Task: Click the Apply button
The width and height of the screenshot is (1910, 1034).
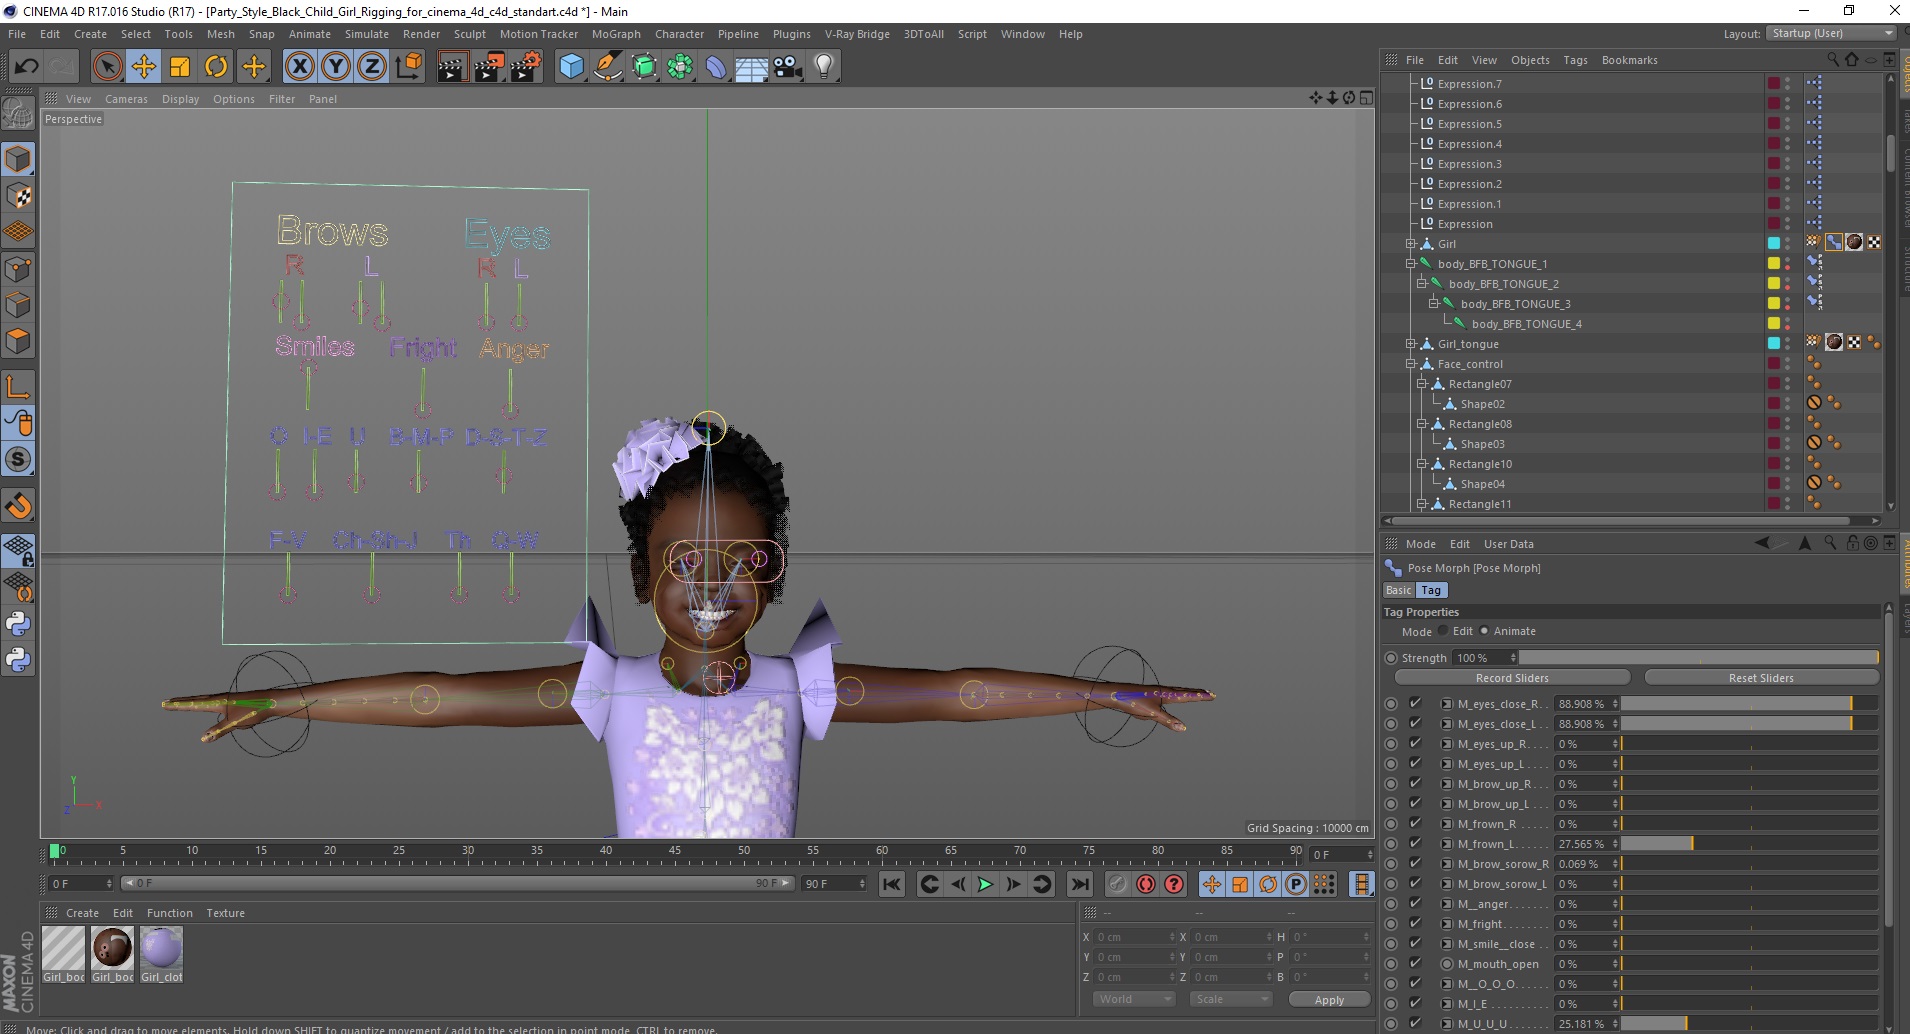Action: pos(1329,1000)
